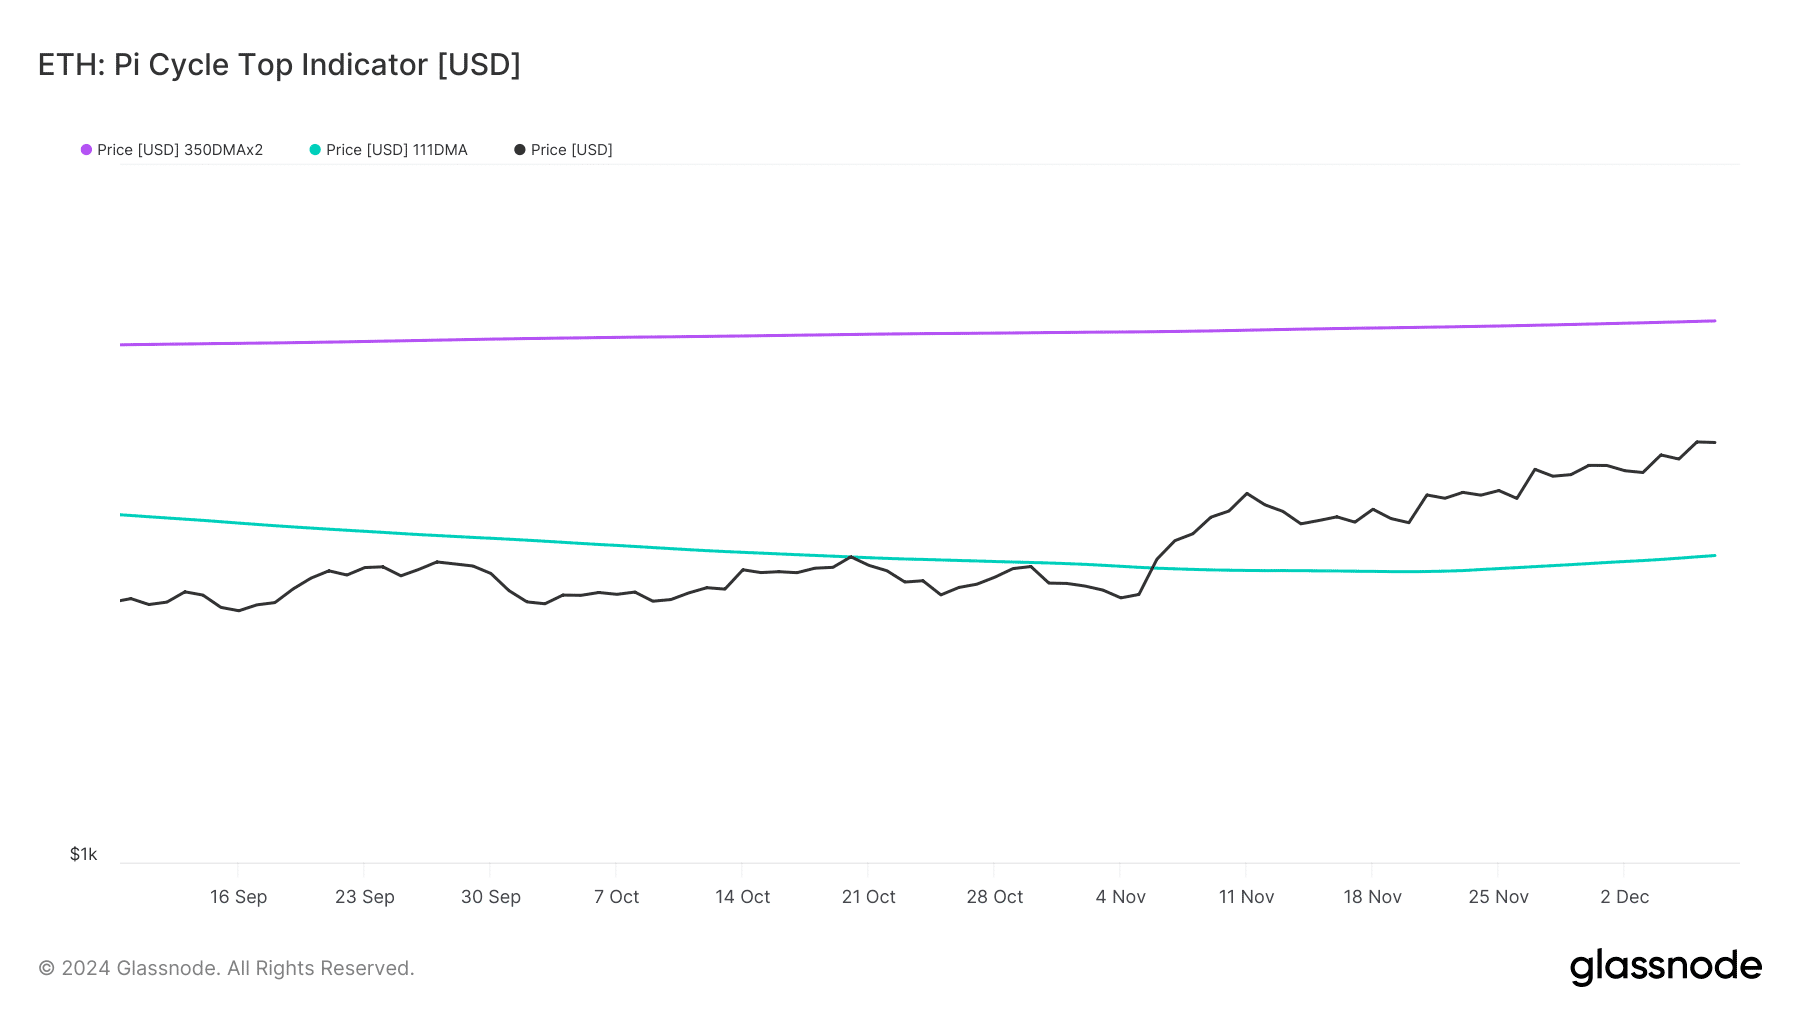This screenshot has width=1800, height=1013.
Task: Toggle the Price [USD] legend entry
Action: click(563, 150)
